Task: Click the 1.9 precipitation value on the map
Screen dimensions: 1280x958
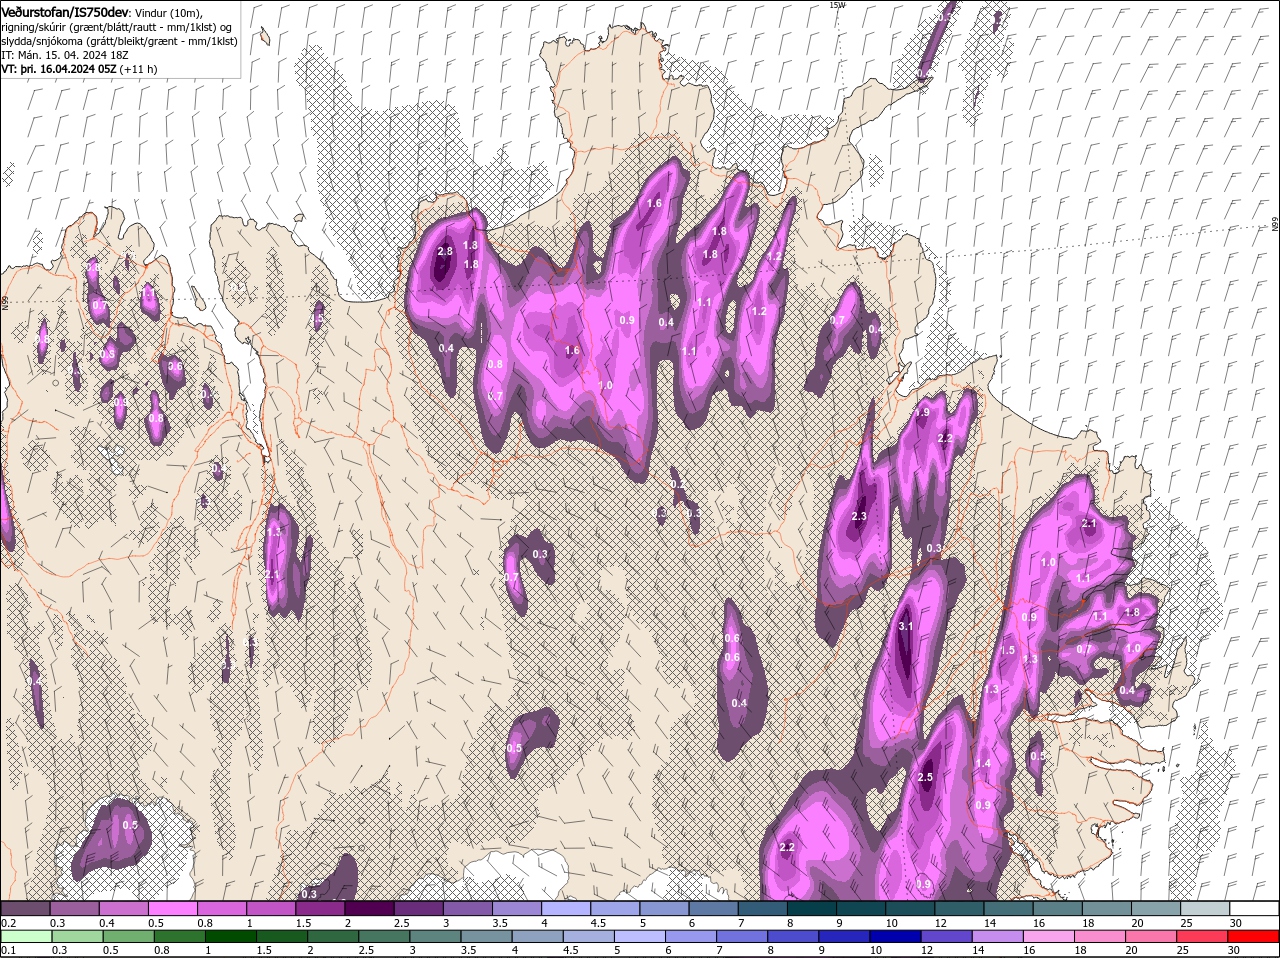Action: pyautogui.click(x=923, y=412)
